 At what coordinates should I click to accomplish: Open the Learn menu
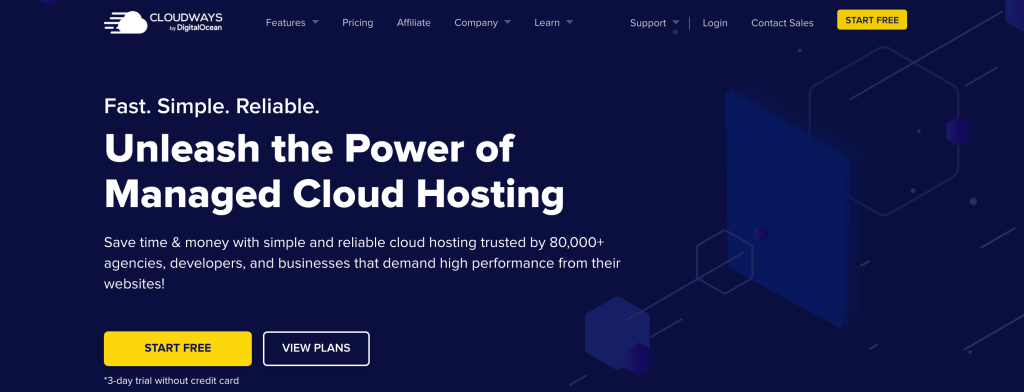(547, 22)
